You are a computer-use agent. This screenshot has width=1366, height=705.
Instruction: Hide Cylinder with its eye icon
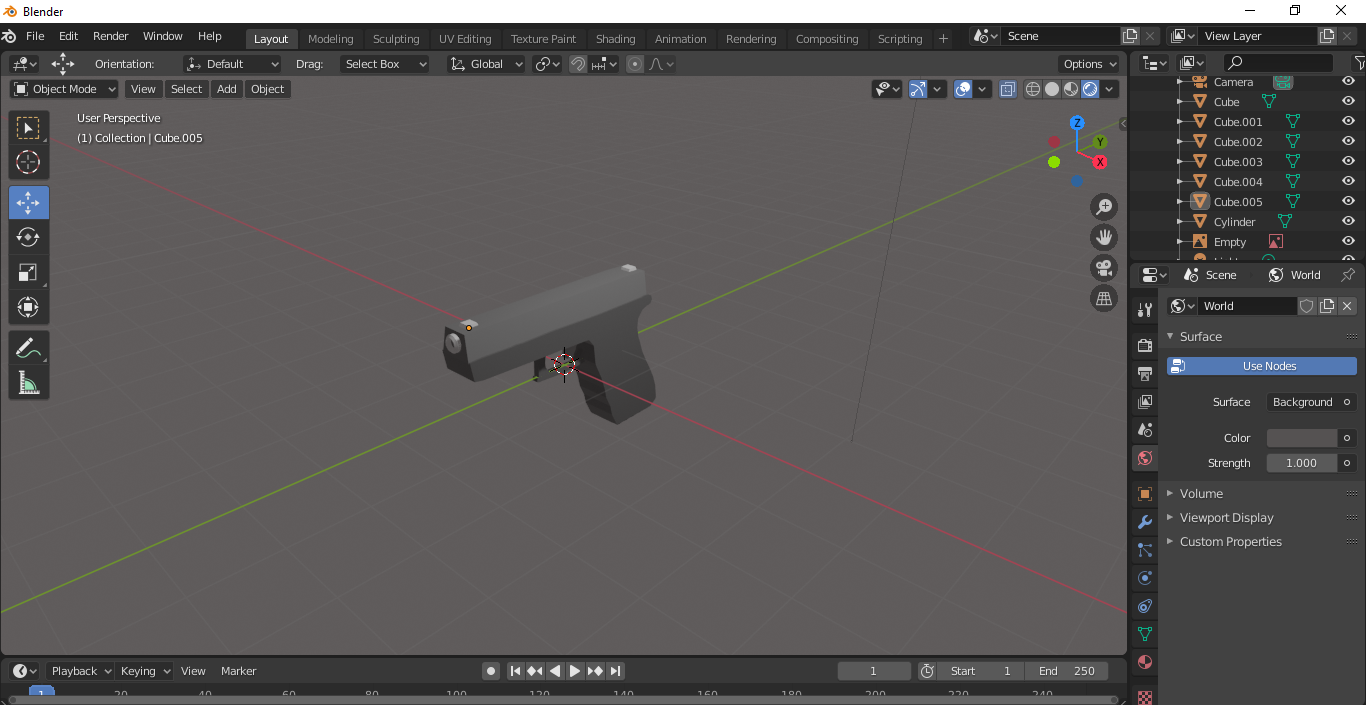click(1348, 222)
